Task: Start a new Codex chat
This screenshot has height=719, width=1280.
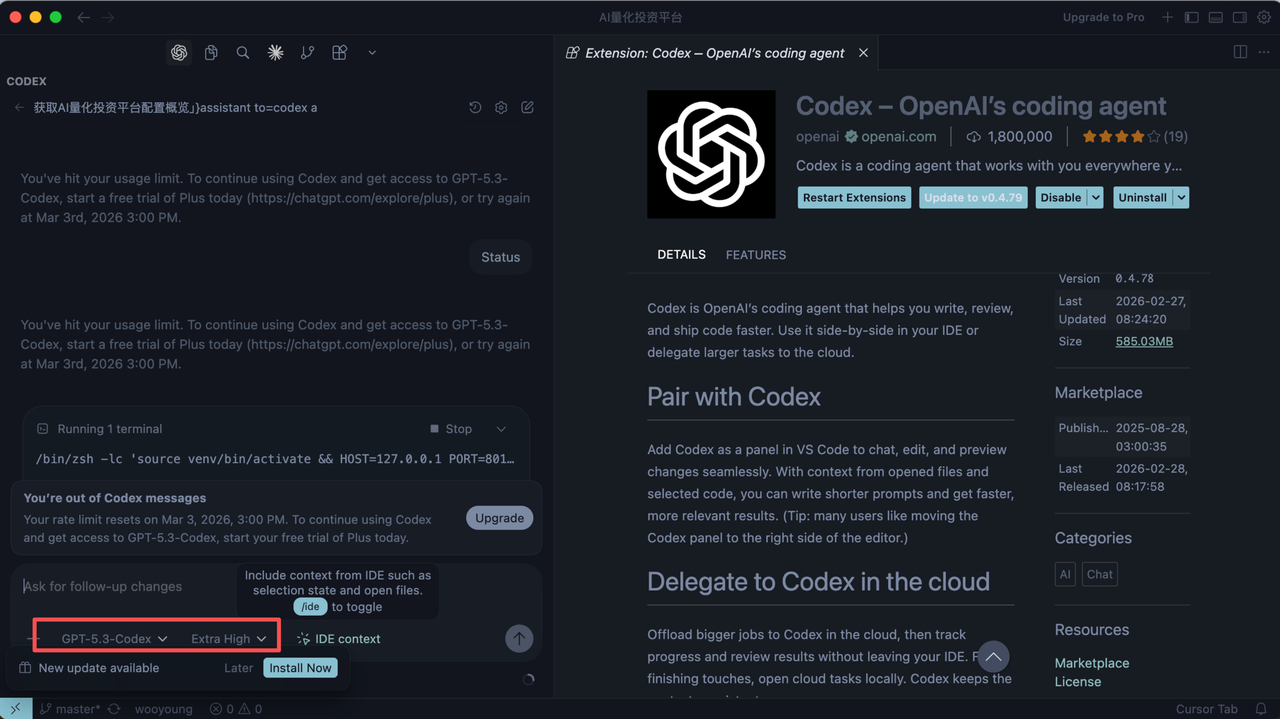Action: point(527,108)
